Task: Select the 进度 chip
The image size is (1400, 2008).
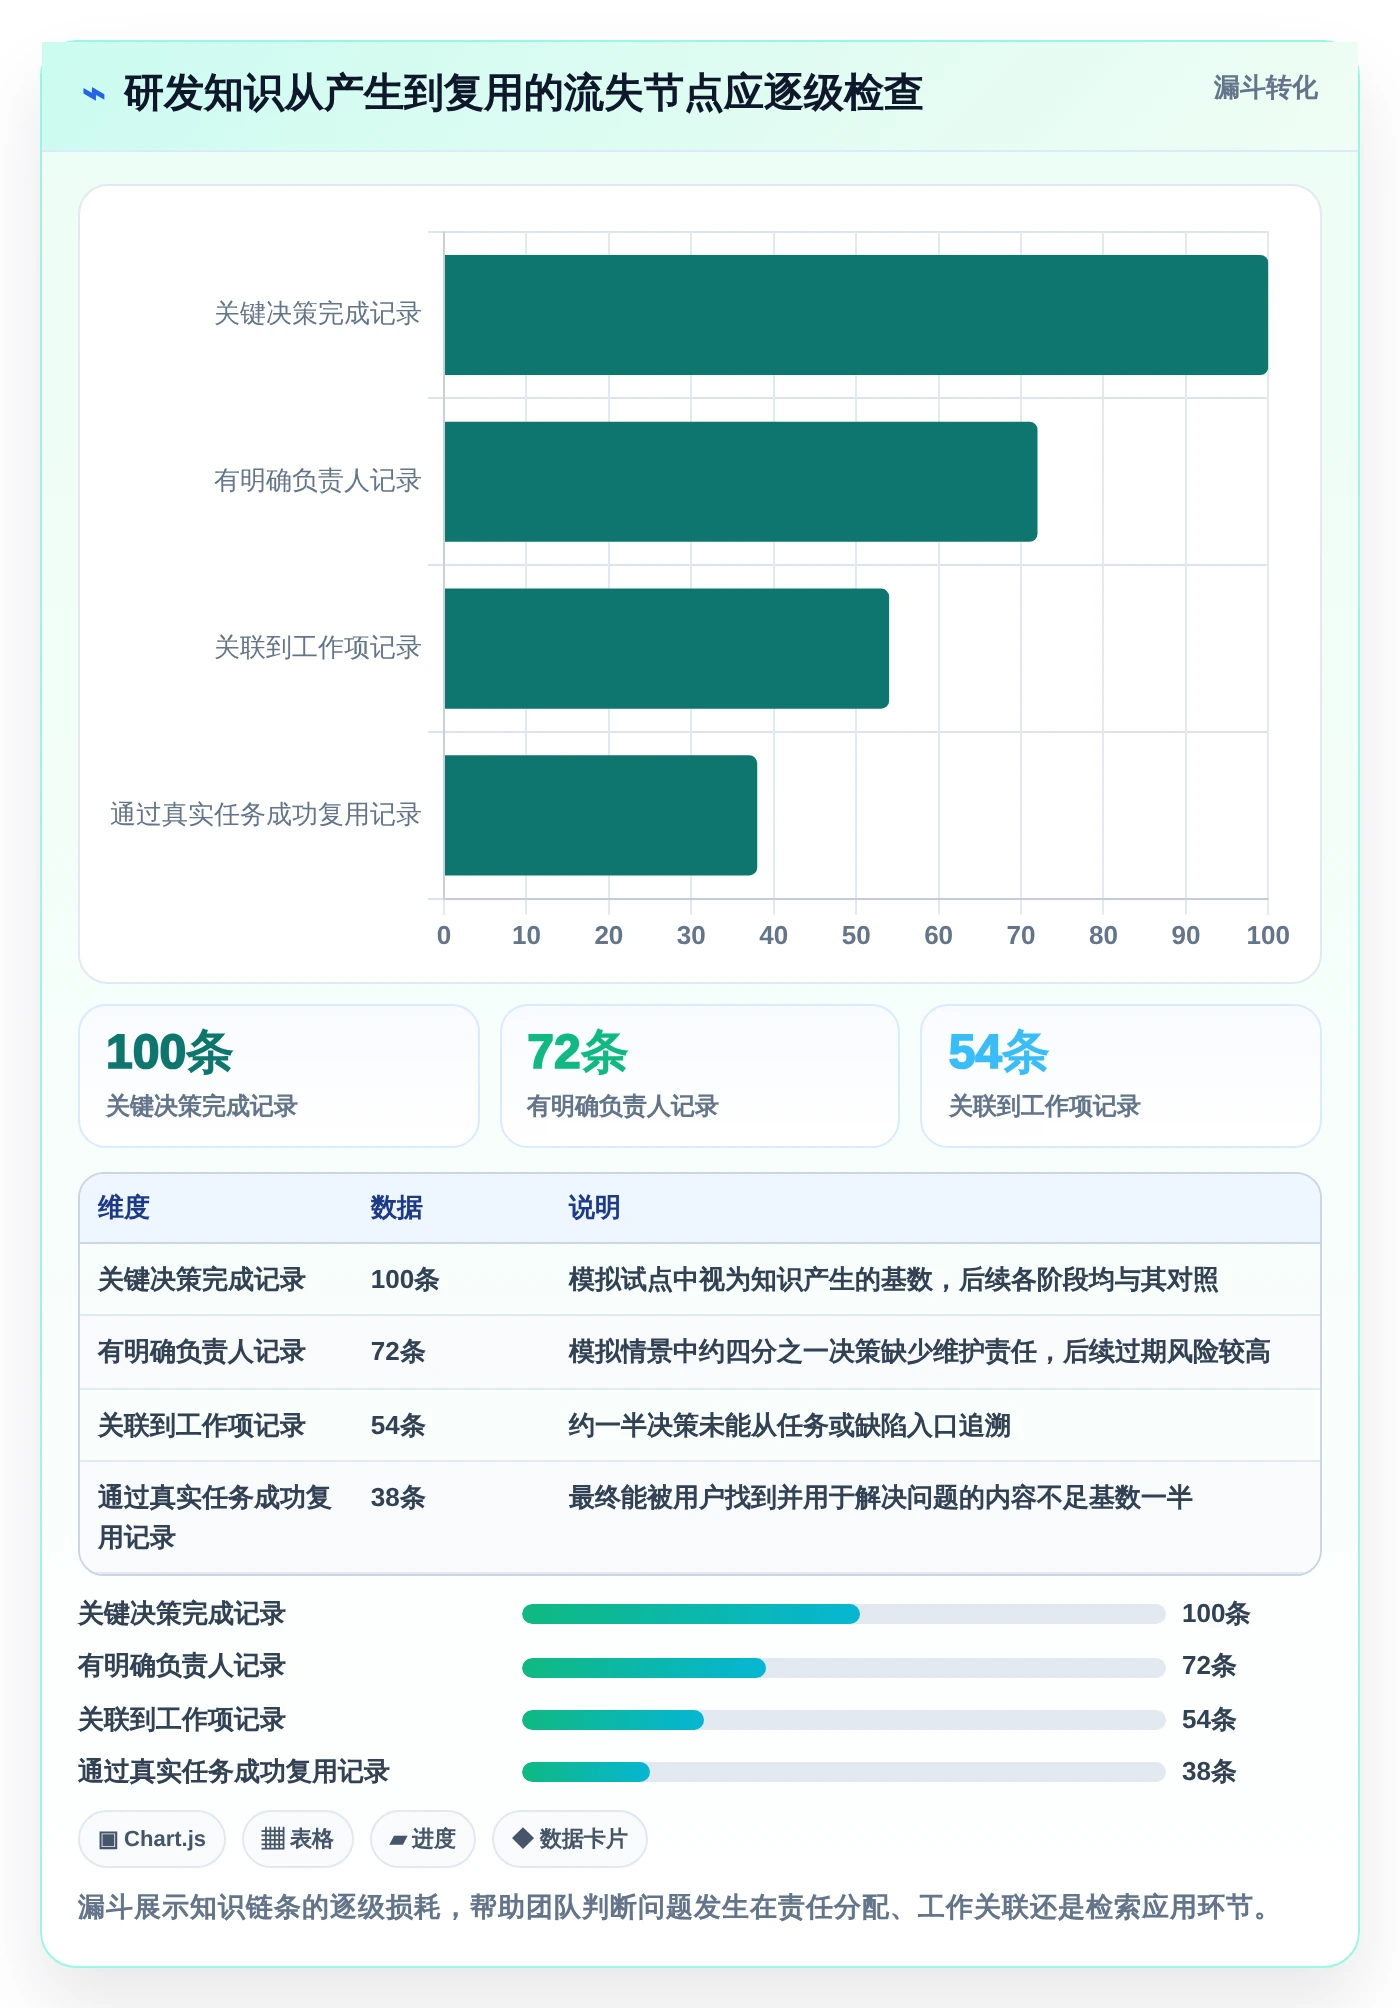Action: (x=422, y=1838)
